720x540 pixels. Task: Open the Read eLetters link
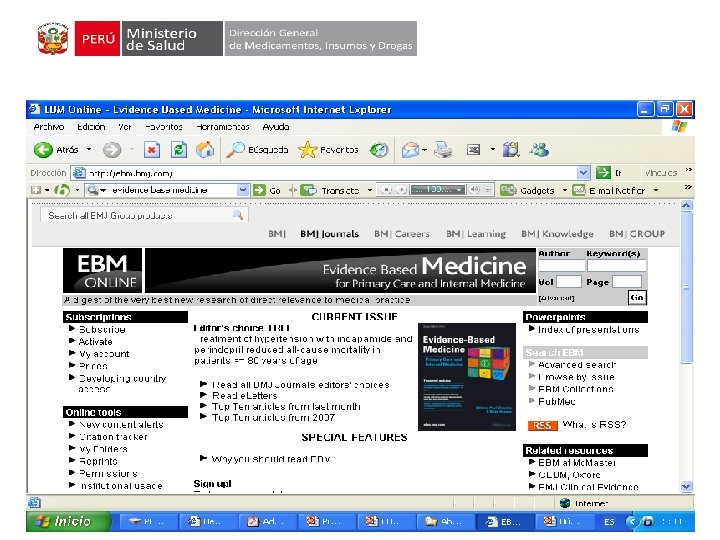[x=245, y=395]
